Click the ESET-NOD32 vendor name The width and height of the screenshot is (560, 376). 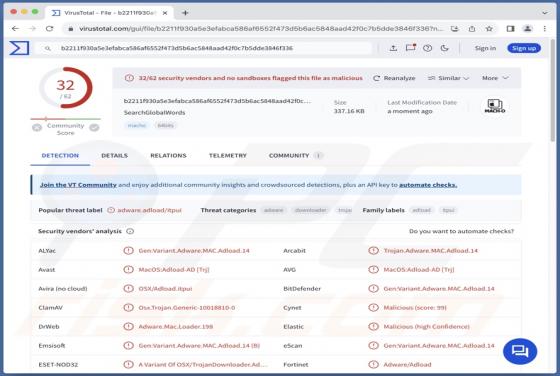(58, 365)
